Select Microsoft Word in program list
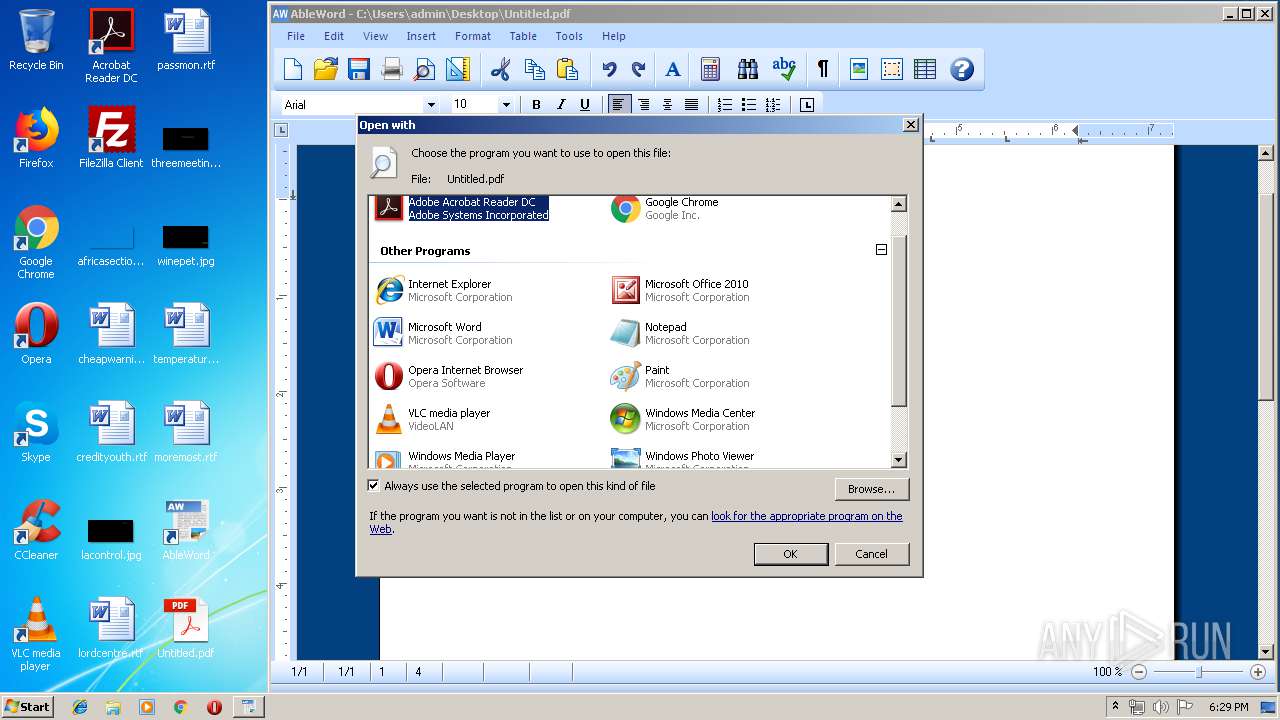This screenshot has height=720, width=1280. click(x=442, y=333)
